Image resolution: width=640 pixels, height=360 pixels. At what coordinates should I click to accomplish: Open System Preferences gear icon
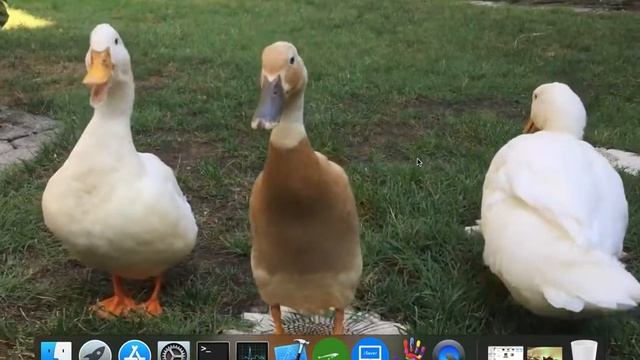pos(174,351)
